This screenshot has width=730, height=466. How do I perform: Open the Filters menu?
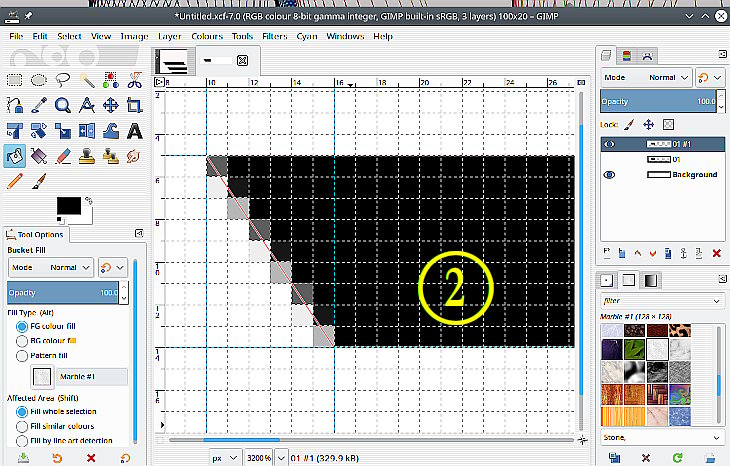275,36
